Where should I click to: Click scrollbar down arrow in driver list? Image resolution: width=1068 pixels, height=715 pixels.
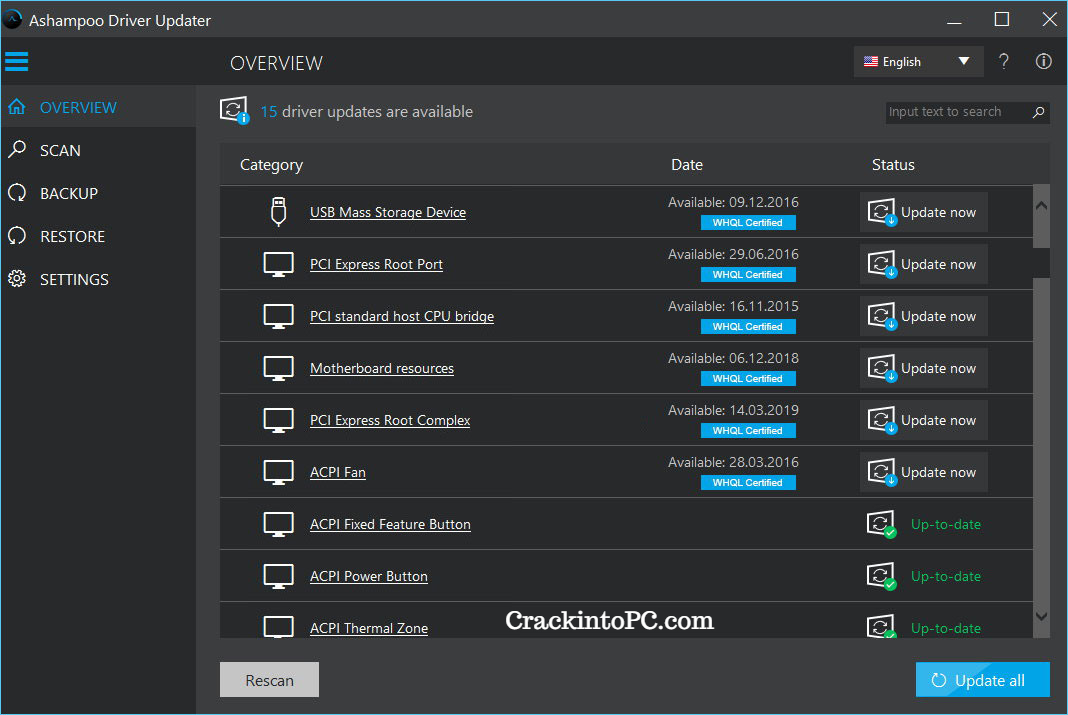[1041, 617]
